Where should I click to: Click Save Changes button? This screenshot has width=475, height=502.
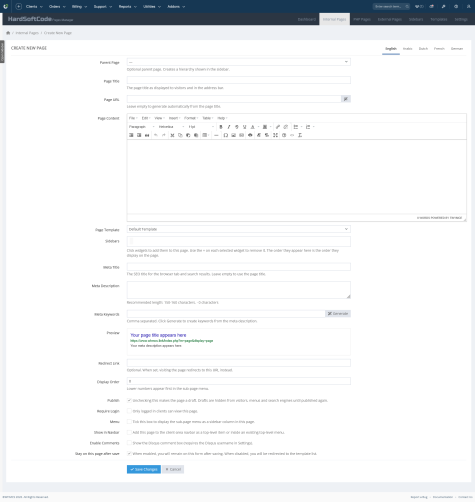click(144, 469)
